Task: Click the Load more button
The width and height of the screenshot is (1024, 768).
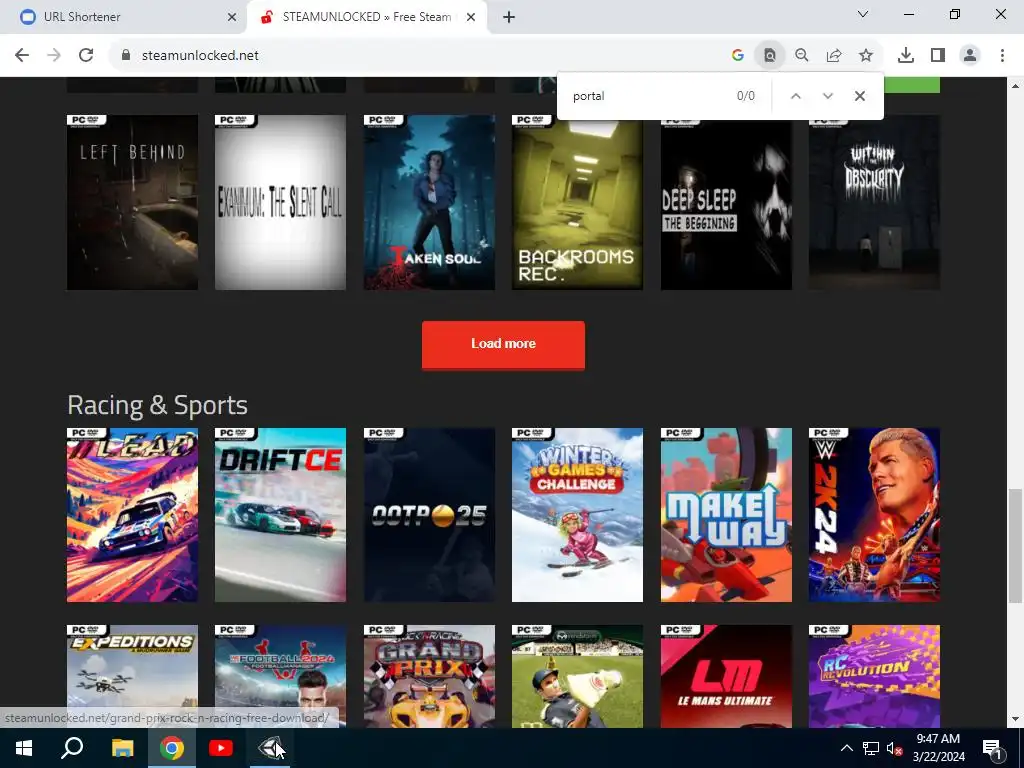Action: pos(504,344)
